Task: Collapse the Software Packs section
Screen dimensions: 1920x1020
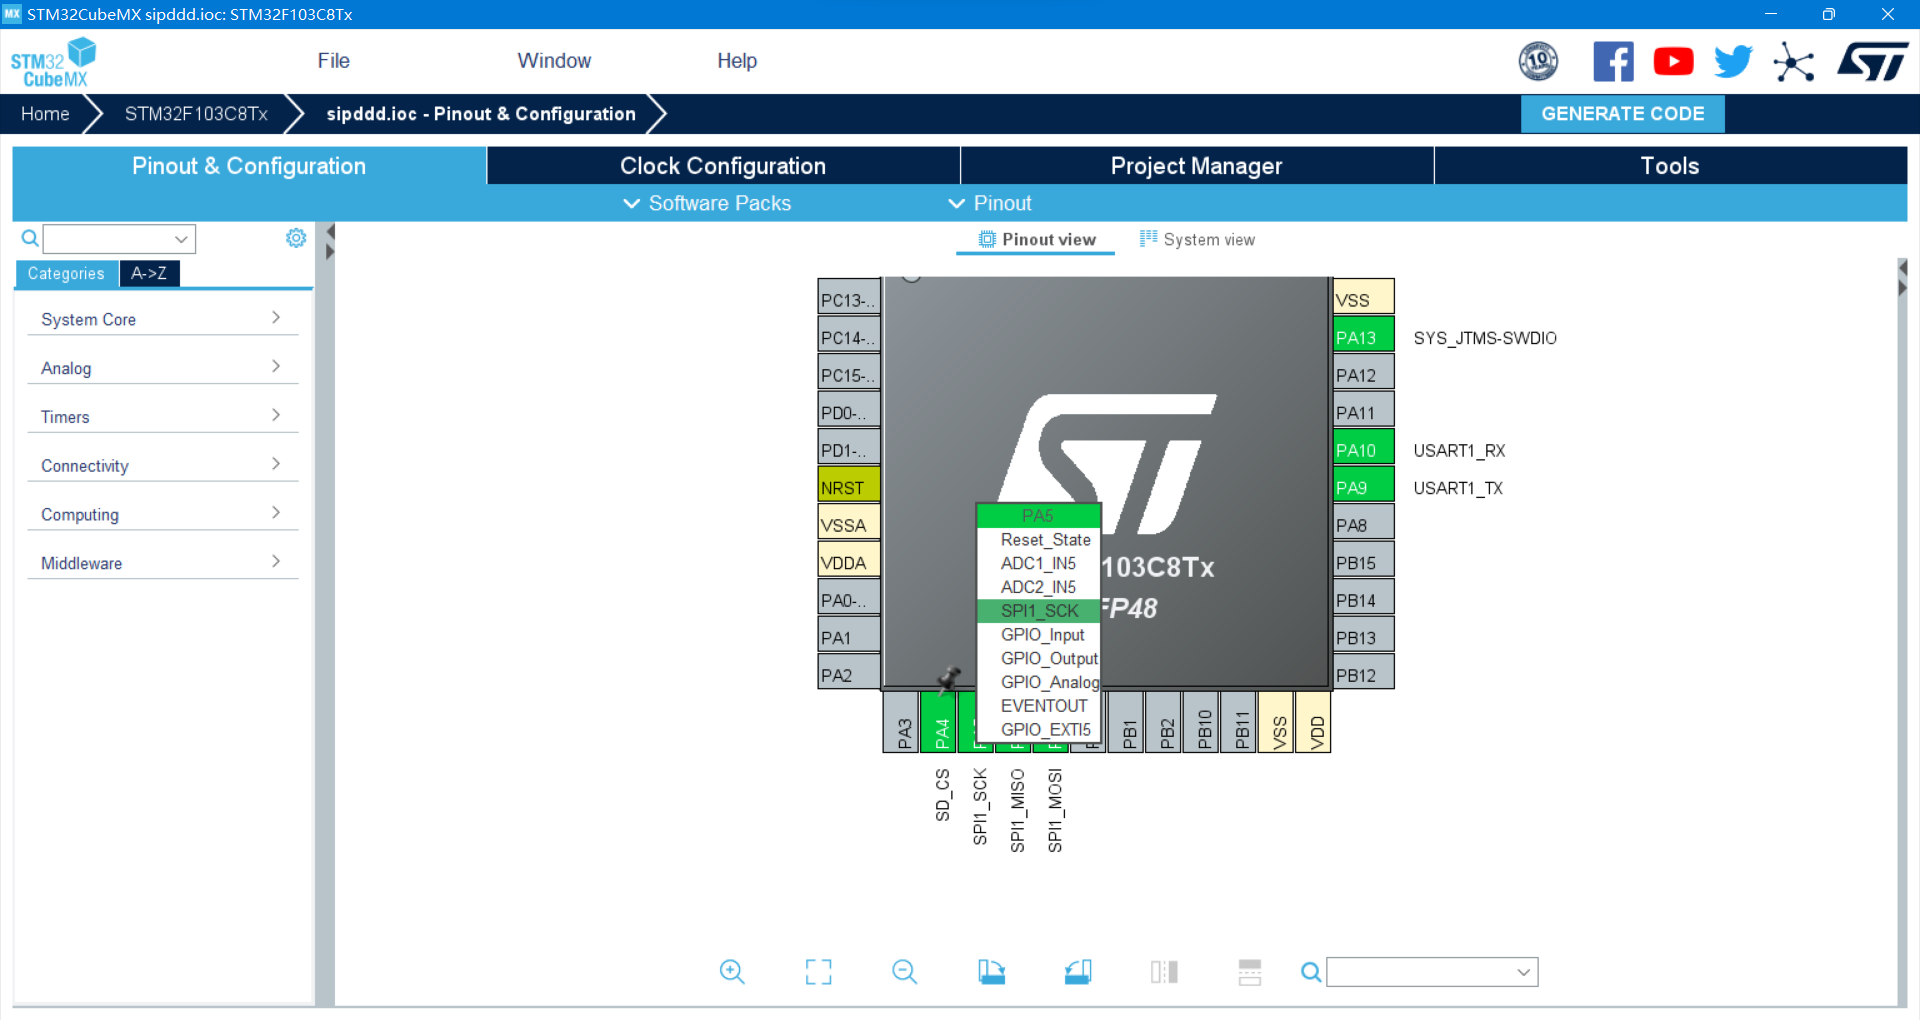Action: (705, 203)
